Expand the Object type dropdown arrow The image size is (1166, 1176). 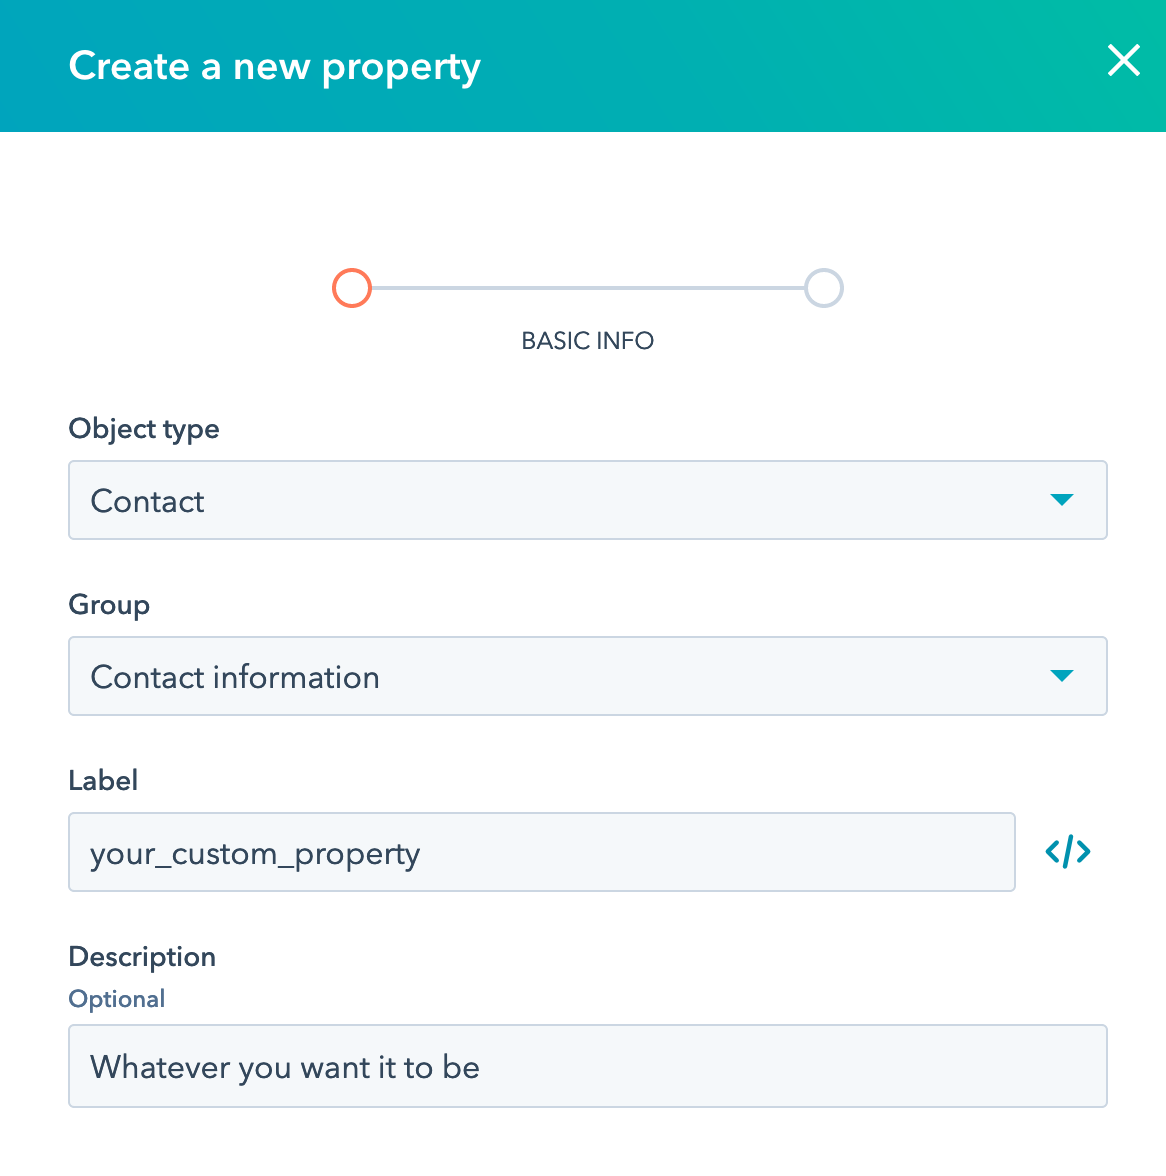click(1061, 500)
